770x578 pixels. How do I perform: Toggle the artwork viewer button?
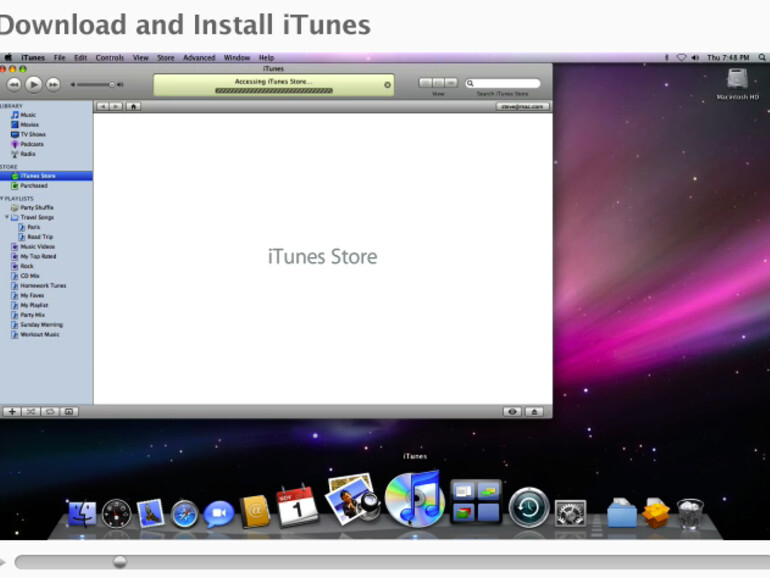[x=69, y=412]
